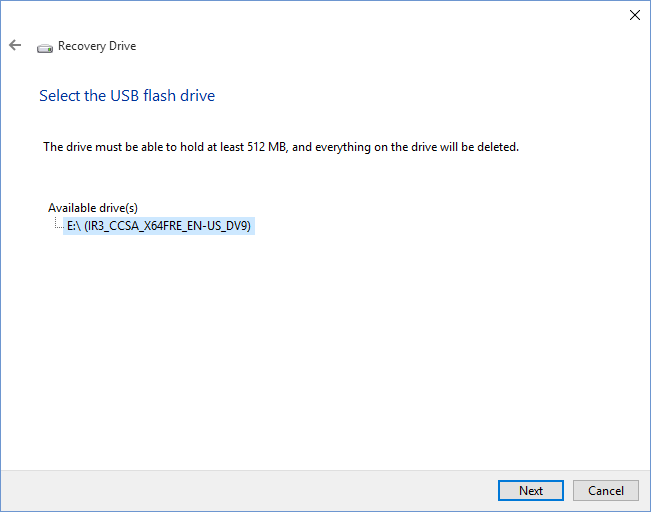
Task: Click the word "Drive" in the header title
Action: (x=120, y=46)
